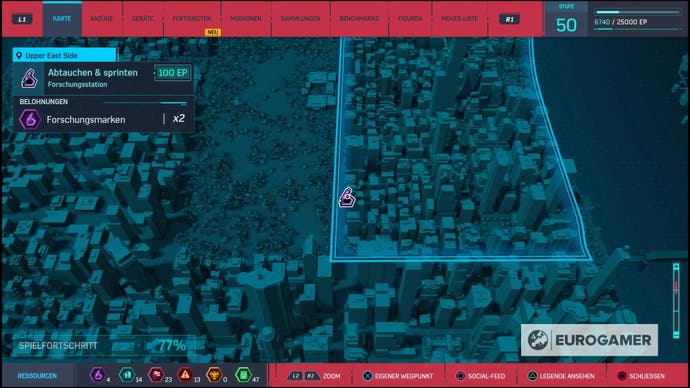Click the crime token warning triangle icon
This screenshot has height=388, width=690.
[185, 375]
